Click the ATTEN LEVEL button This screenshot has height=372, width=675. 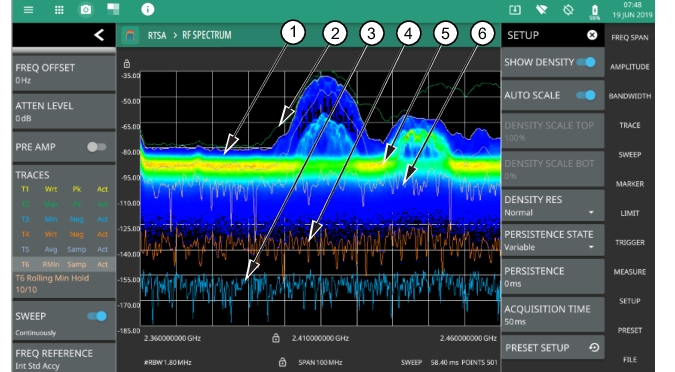pos(64,112)
